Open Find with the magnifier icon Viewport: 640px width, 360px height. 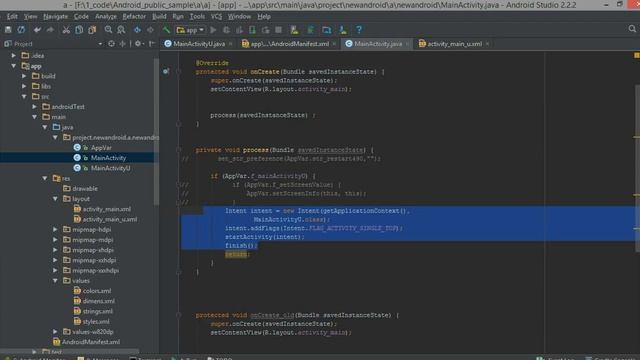(108, 29)
